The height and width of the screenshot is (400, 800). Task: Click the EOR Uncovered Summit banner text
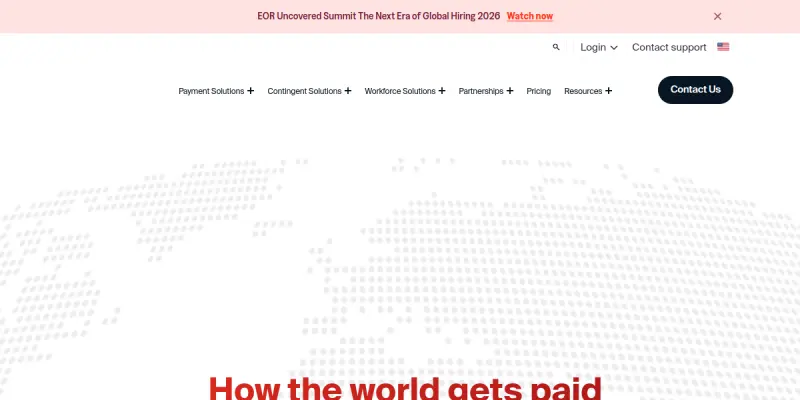[379, 16]
